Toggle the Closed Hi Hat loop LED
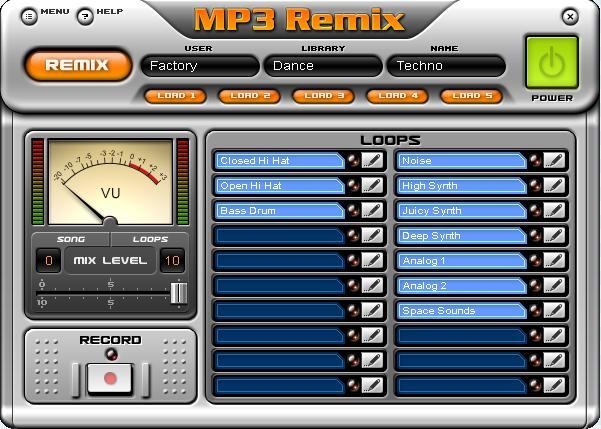601x429 pixels. [x=353, y=160]
